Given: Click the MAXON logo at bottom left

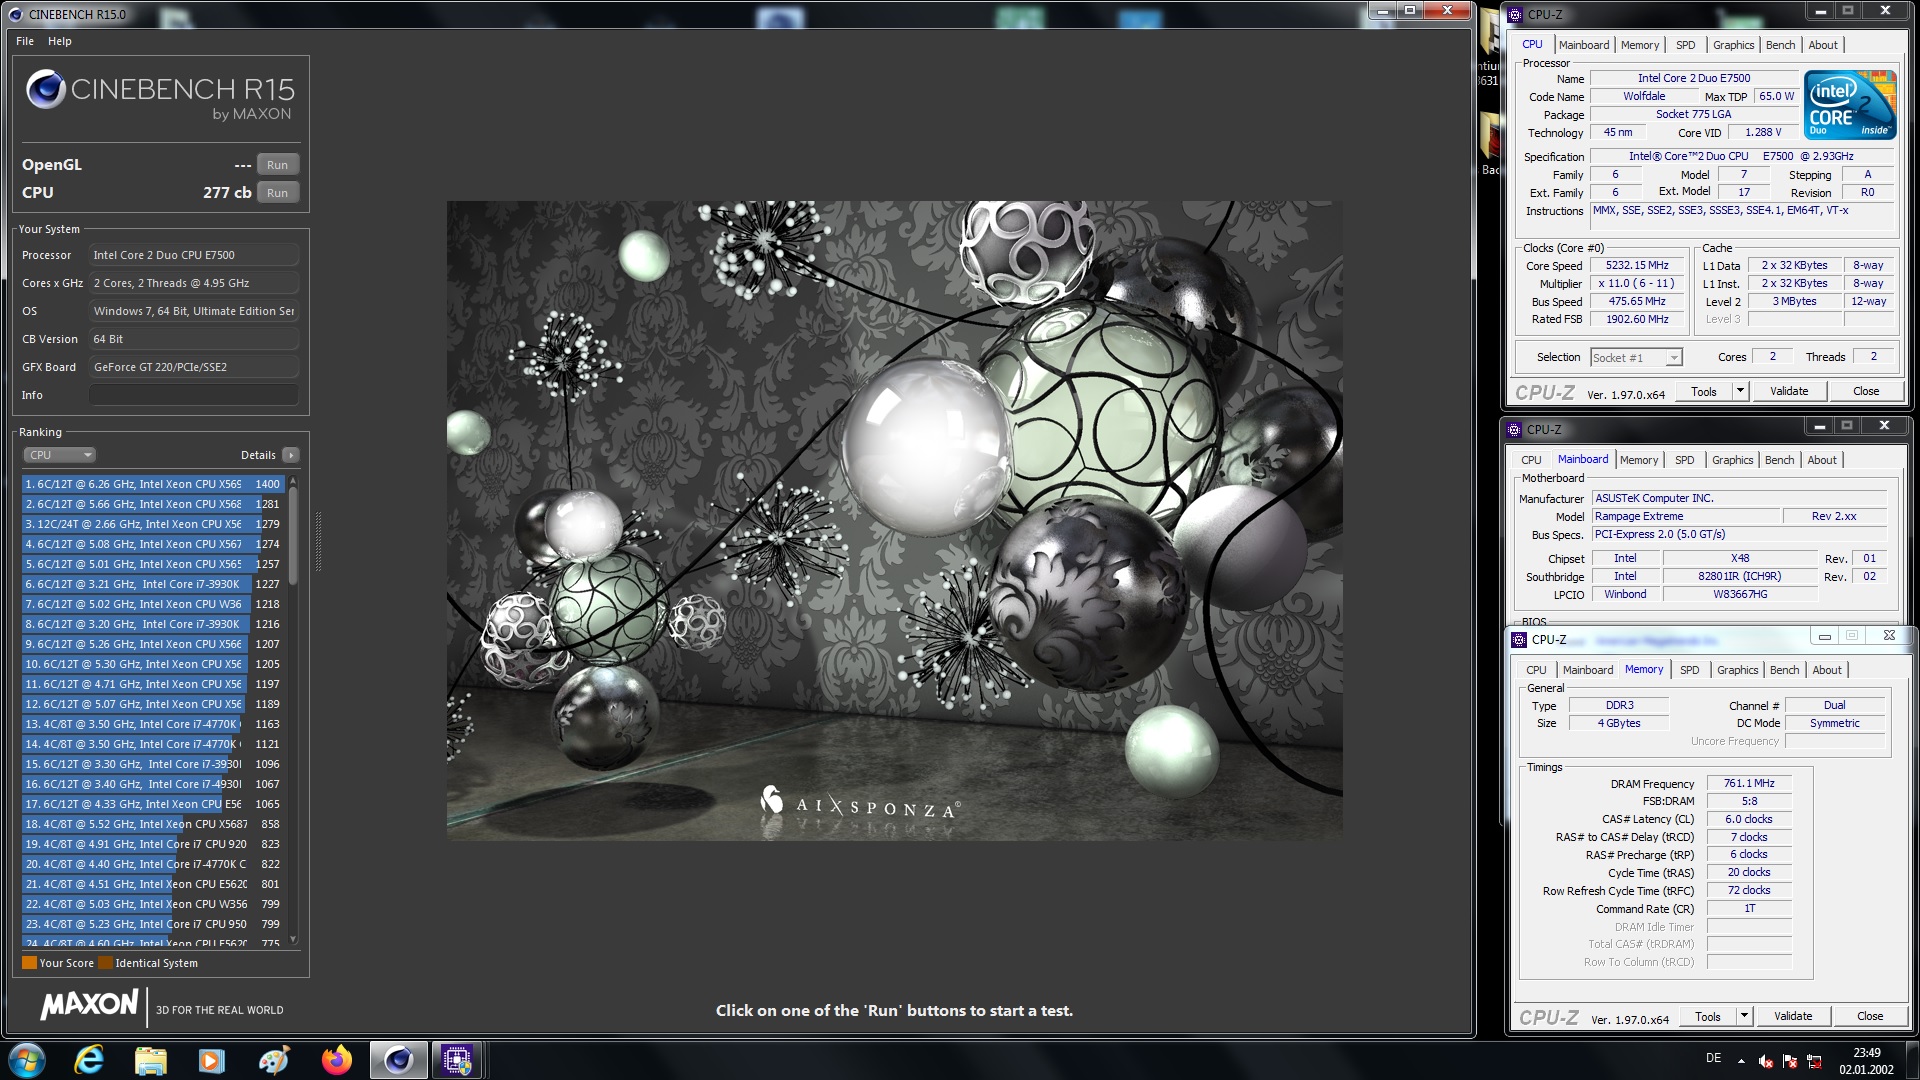Looking at the screenshot, I should point(89,1005).
